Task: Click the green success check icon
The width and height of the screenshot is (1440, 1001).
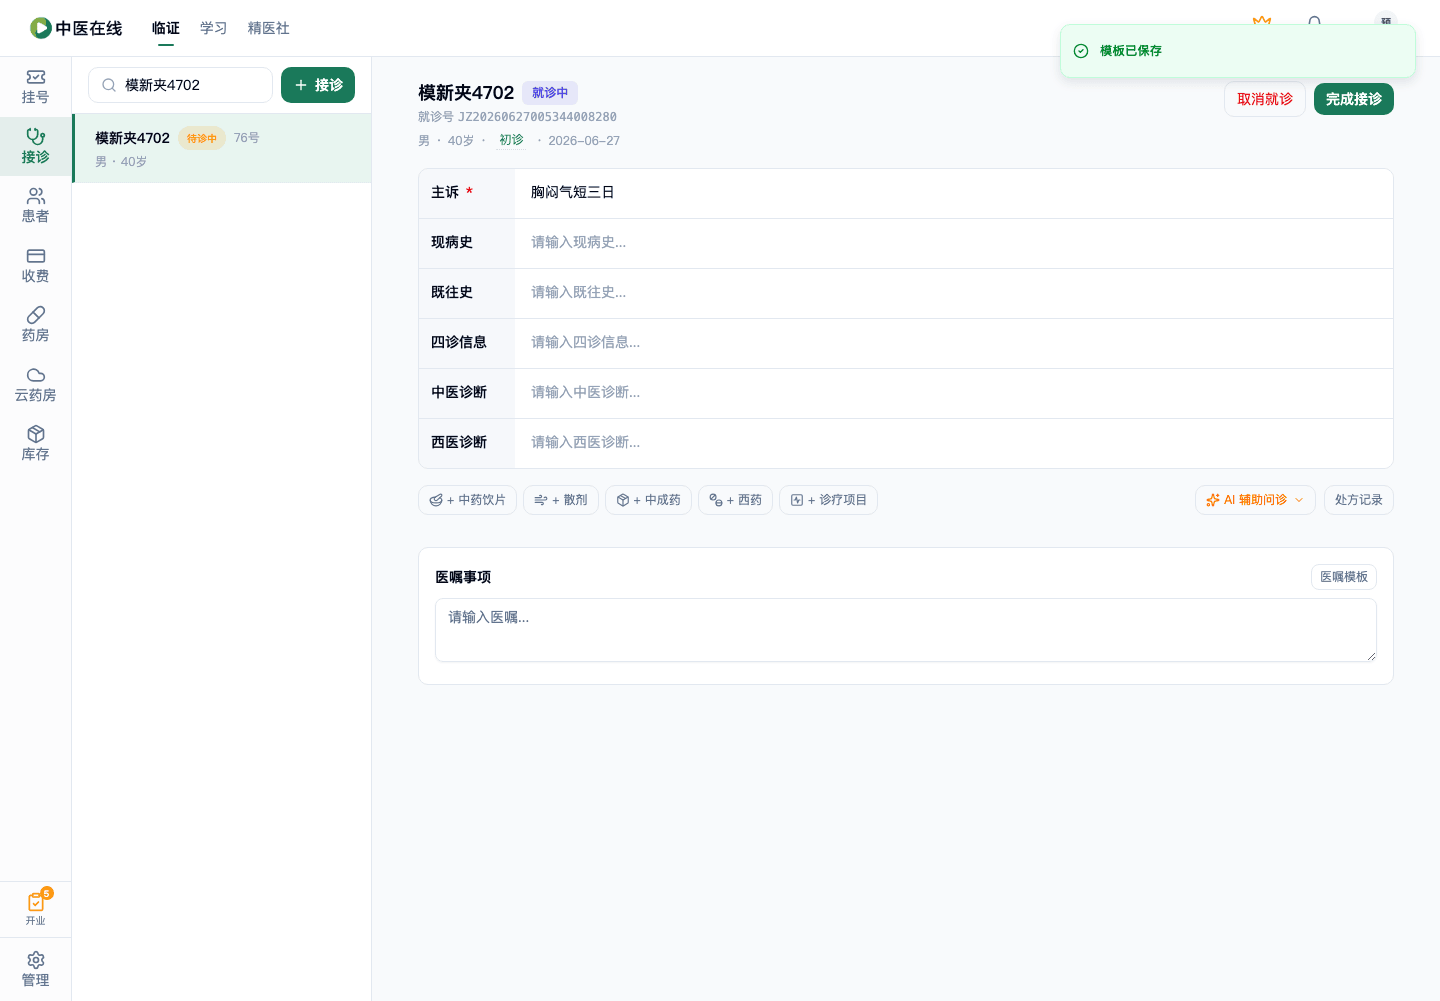Action: [1081, 51]
